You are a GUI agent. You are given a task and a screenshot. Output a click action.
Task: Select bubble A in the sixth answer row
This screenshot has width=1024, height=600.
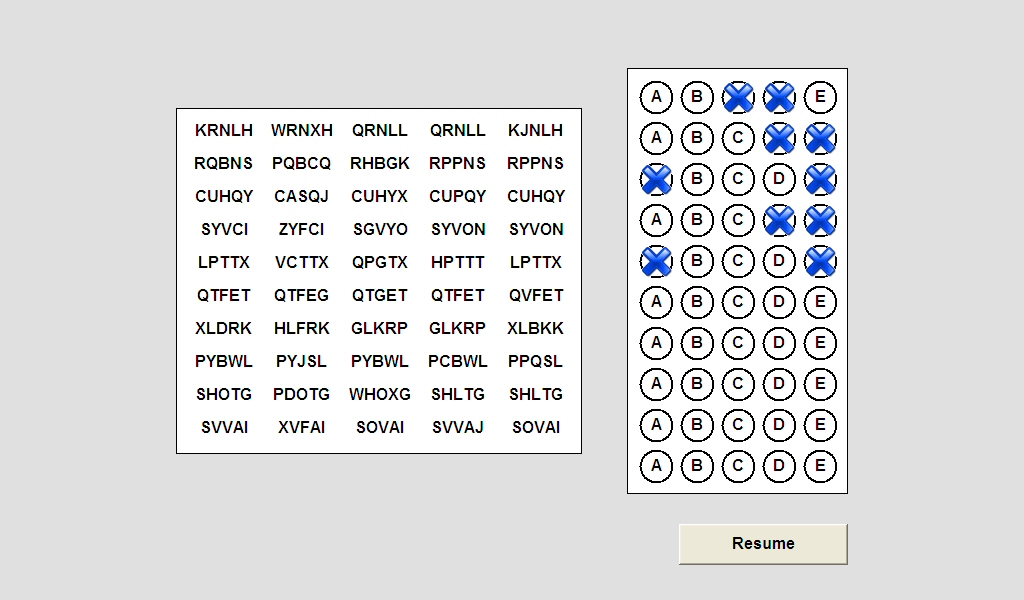coord(656,302)
